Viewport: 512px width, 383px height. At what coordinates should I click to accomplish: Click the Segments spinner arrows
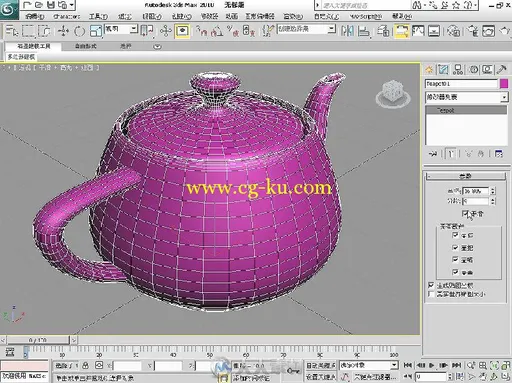click(493, 201)
